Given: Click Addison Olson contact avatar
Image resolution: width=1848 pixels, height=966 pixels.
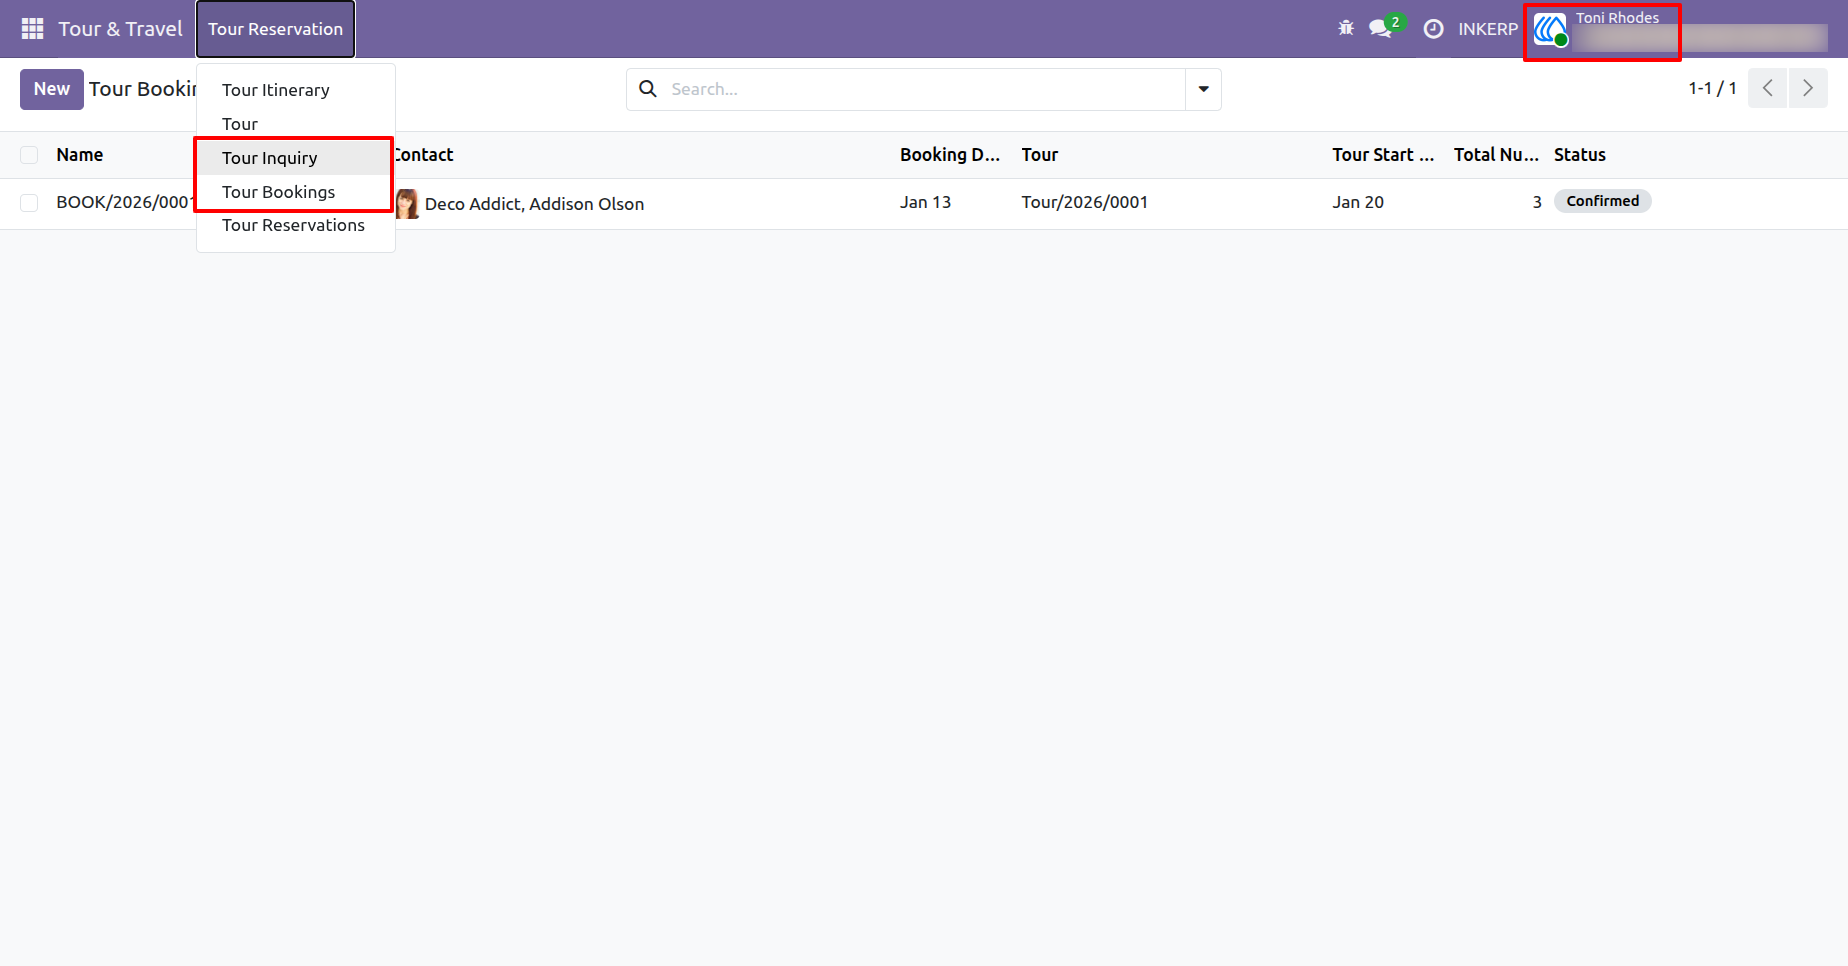Looking at the screenshot, I should pos(407,204).
